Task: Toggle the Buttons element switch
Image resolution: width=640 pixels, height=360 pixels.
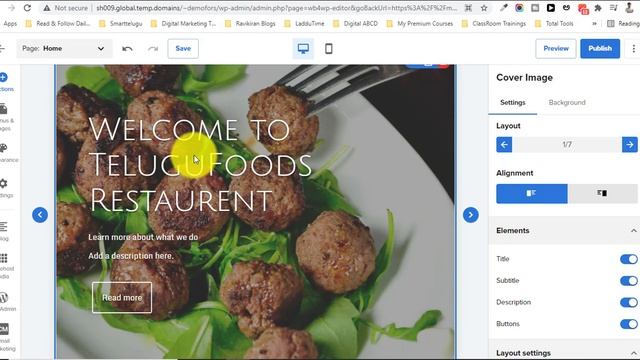Action: [629, 324]
